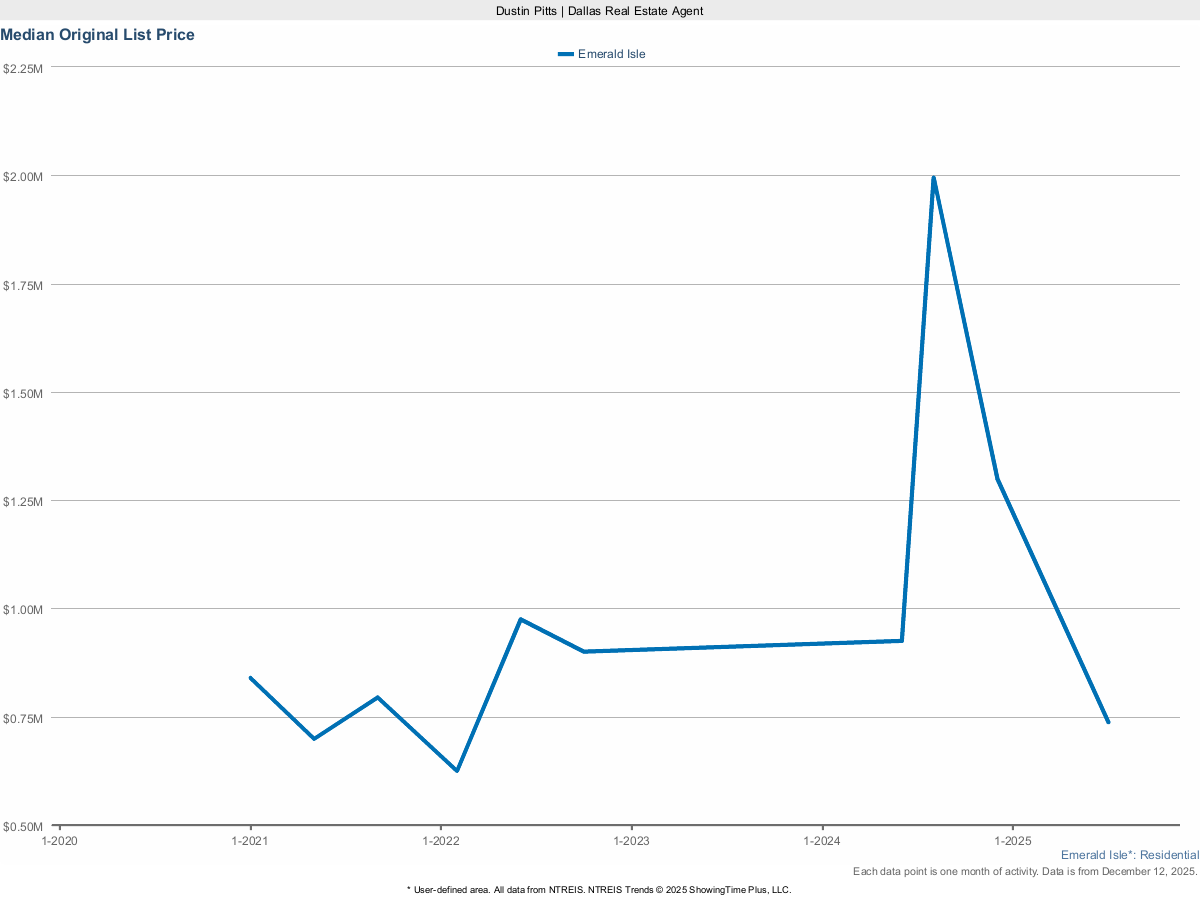Click the Median Original List Price title
This screenshot has height=900, width=1200.
[98, 35]
